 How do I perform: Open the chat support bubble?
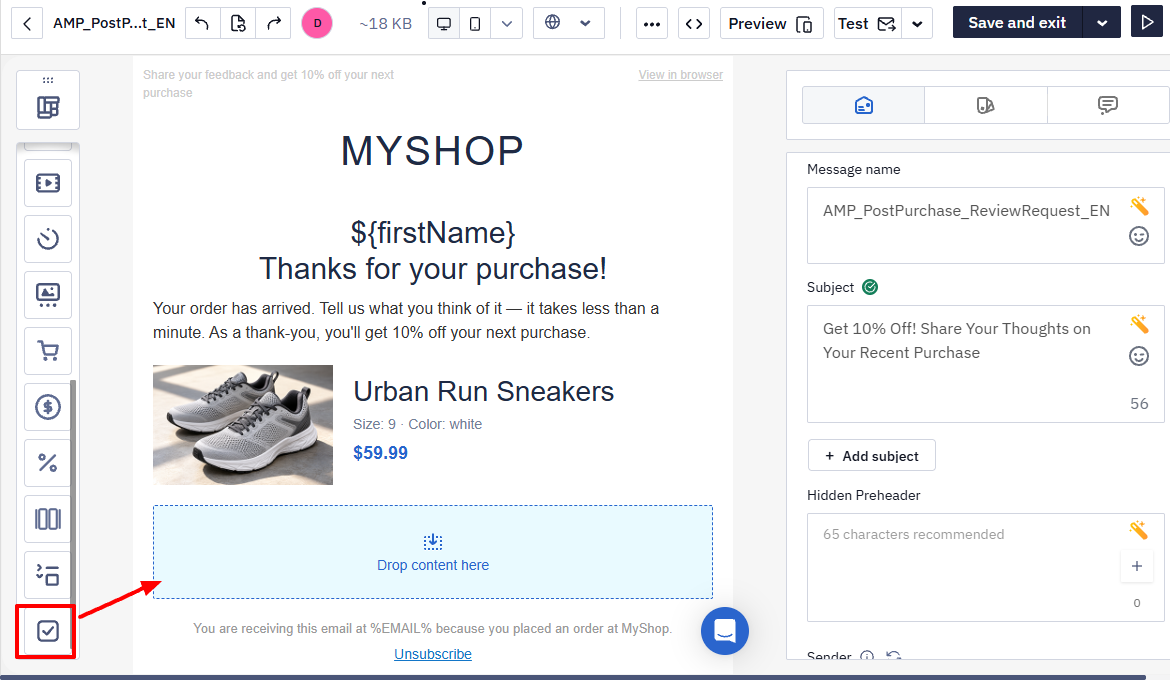pyautogui.click(x=725, y=631)
